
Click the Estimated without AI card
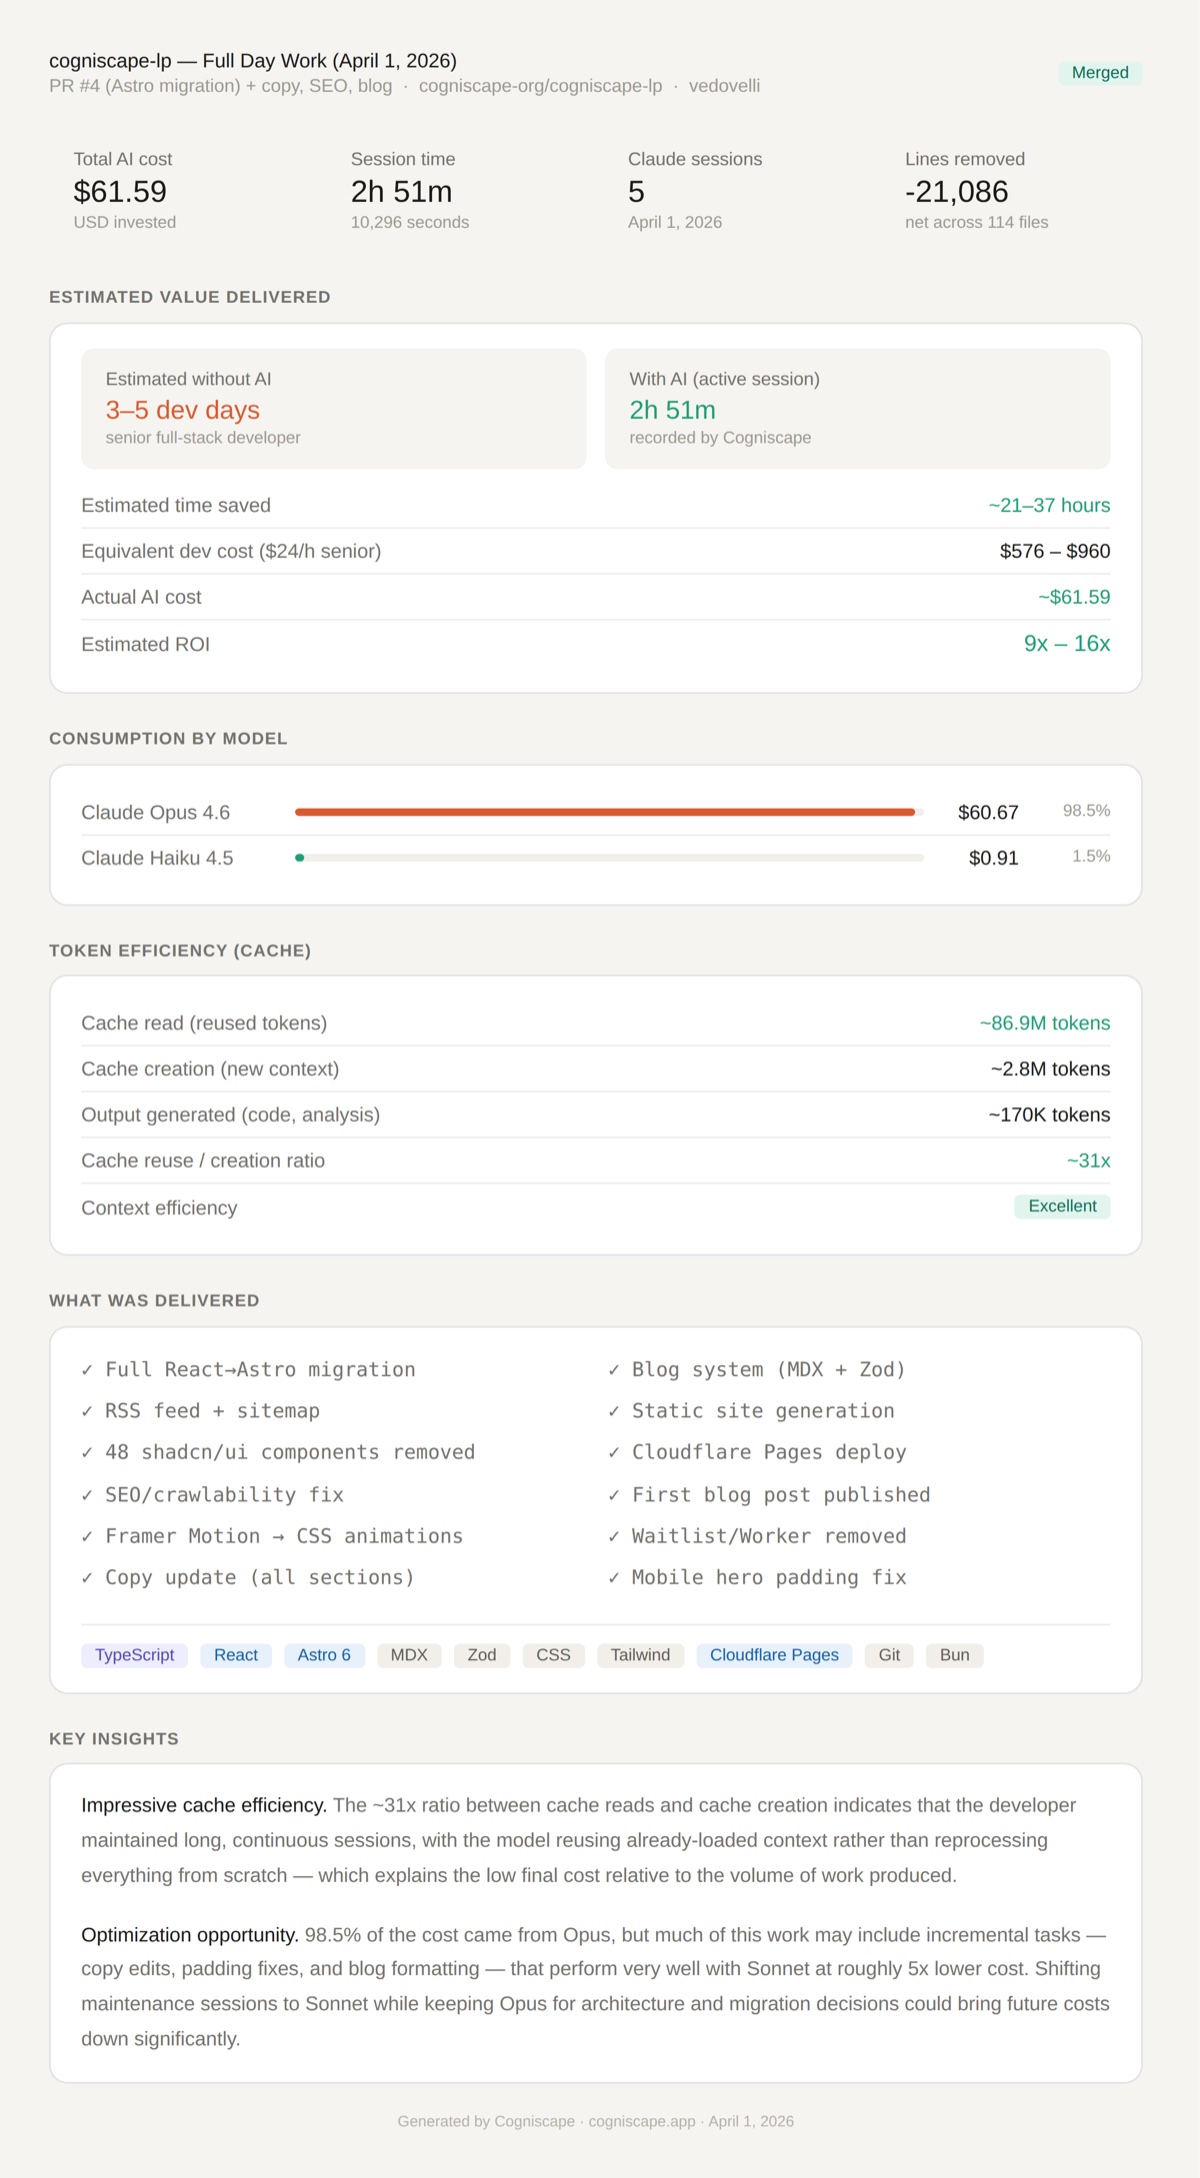(x=333, y=408)
